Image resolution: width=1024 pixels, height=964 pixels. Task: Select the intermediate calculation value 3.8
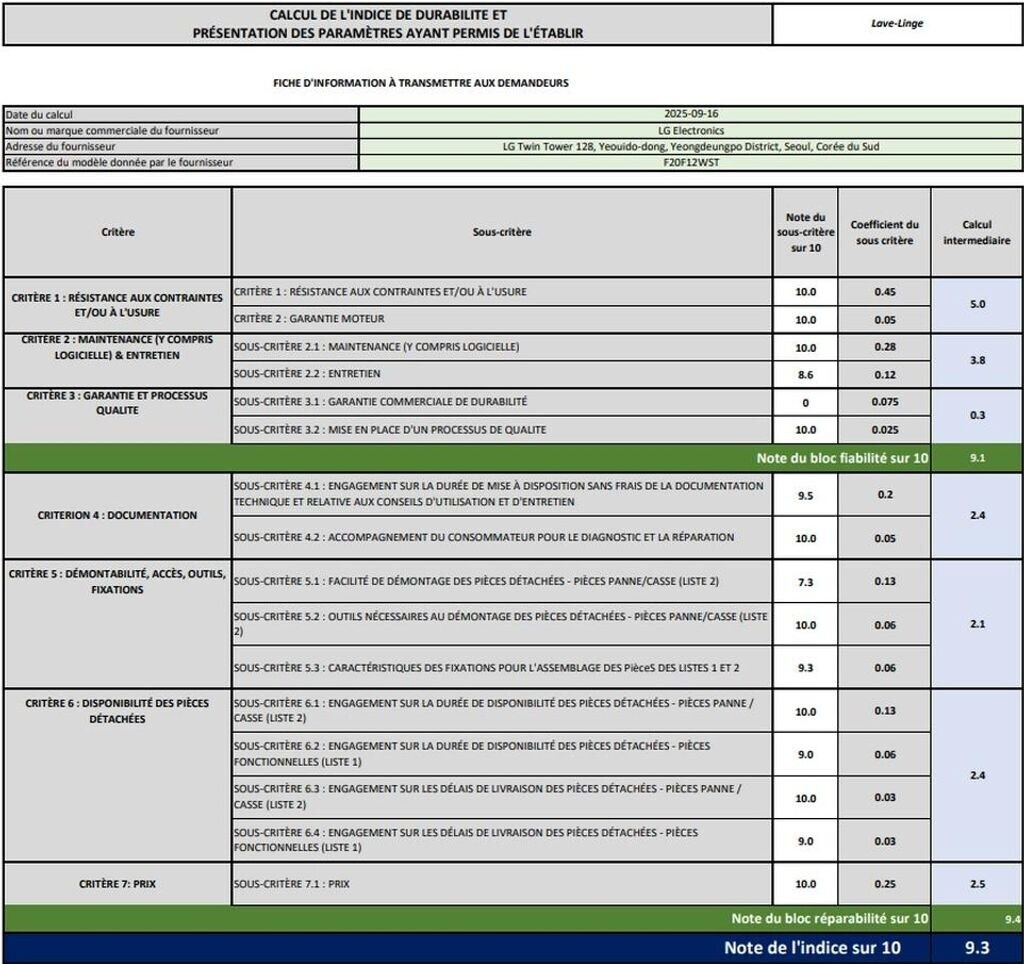coord(977,360)
